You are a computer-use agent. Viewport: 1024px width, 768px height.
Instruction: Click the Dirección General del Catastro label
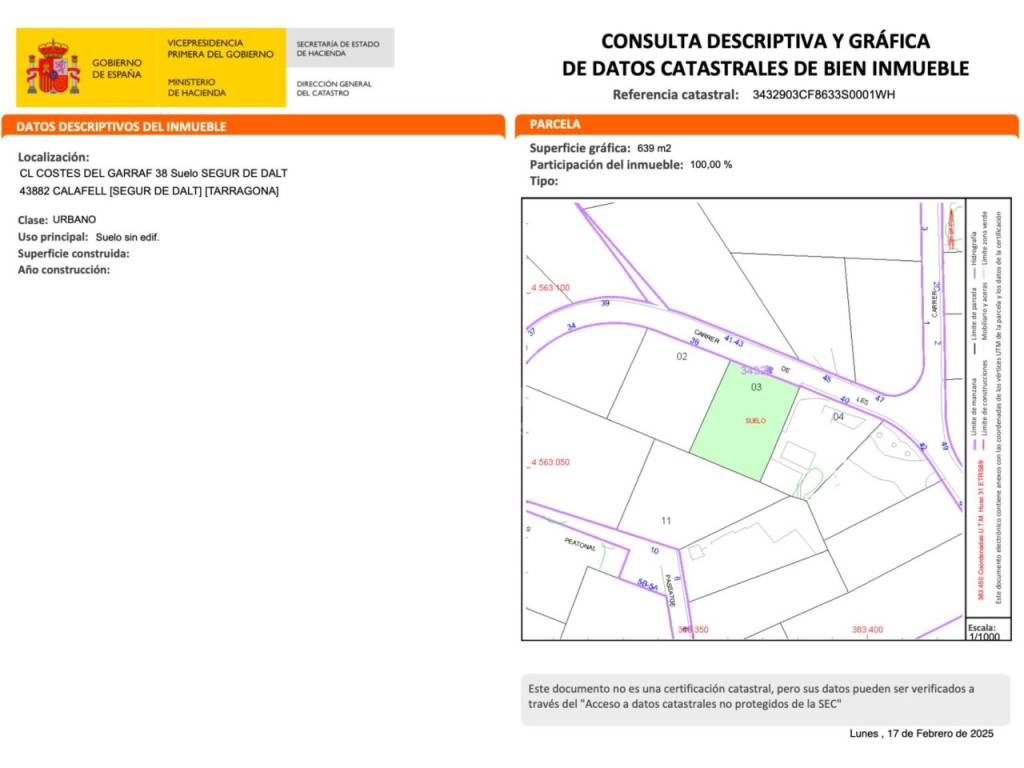tap(334, 88)
